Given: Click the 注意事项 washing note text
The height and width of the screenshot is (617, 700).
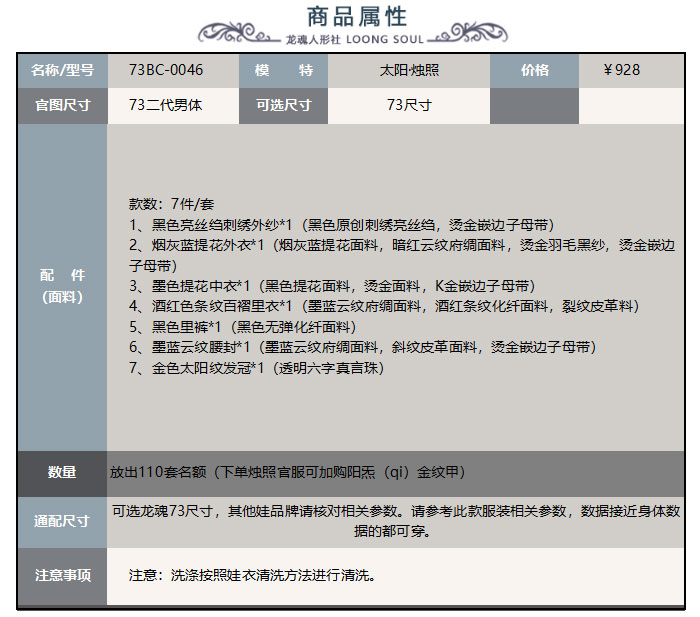Looking at the screenshot, I should click(x=252, y=576).
